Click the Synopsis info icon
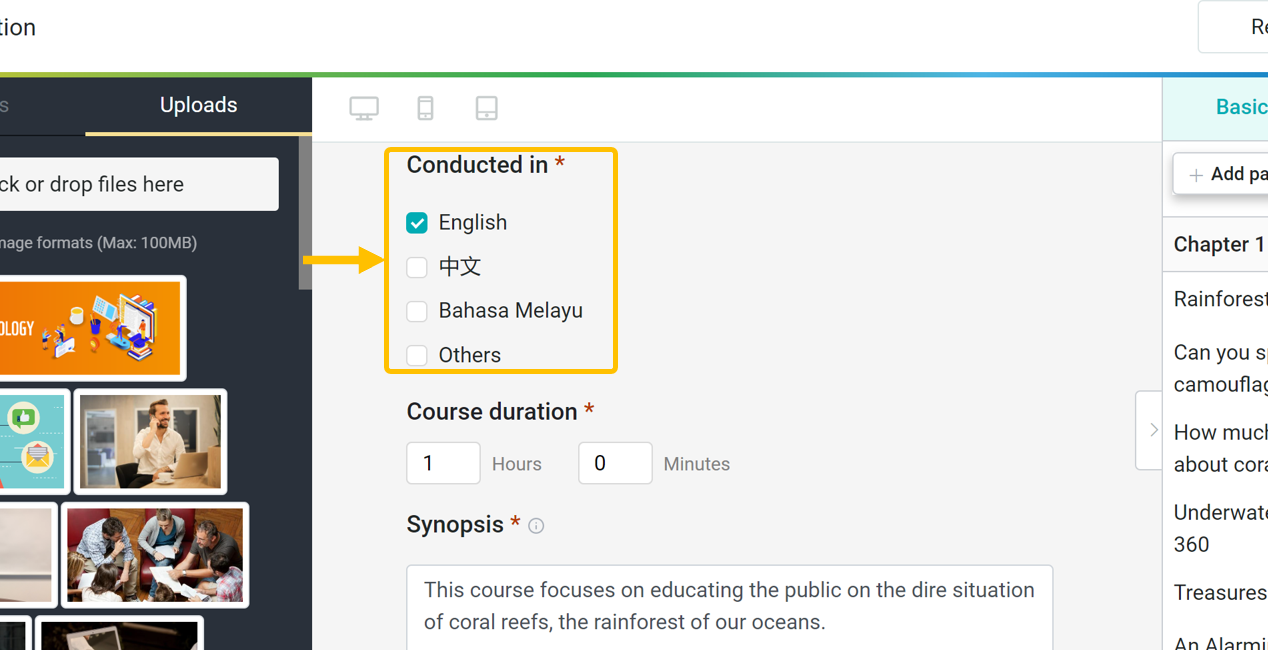The image size is (1268, 650). 536,526
